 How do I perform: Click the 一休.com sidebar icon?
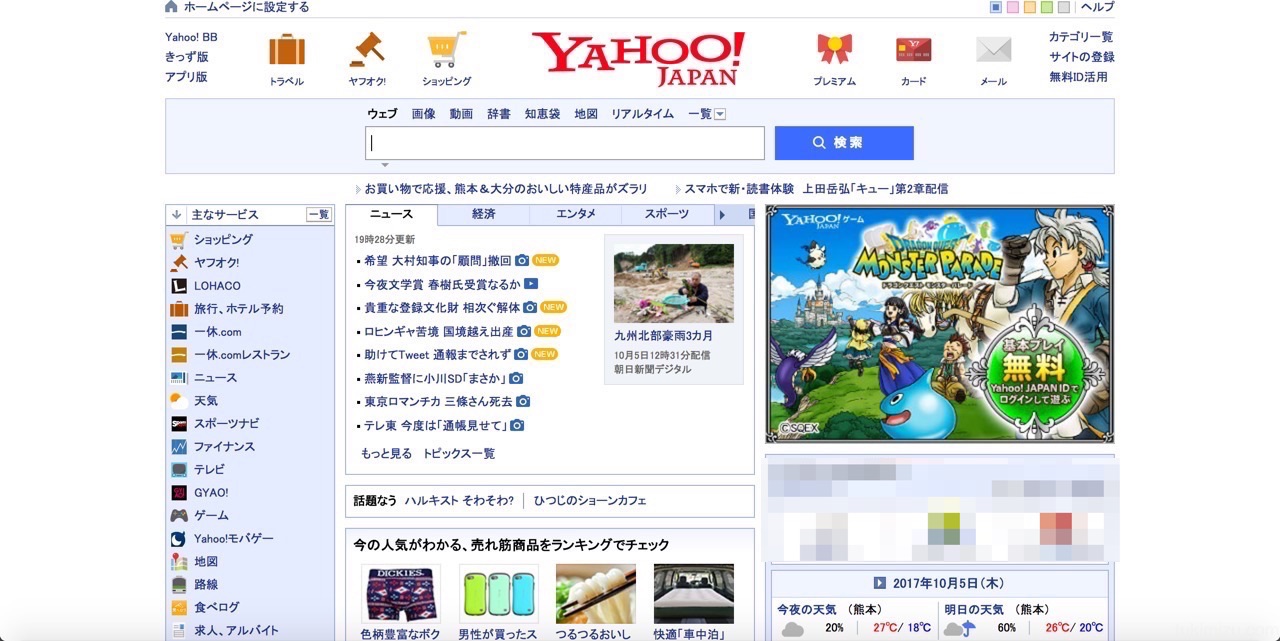pyautogui.click(x=179, y=332)
